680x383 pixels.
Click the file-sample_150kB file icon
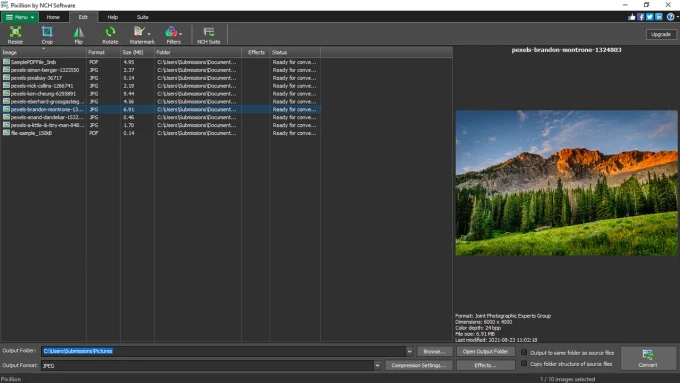[6, 133]
